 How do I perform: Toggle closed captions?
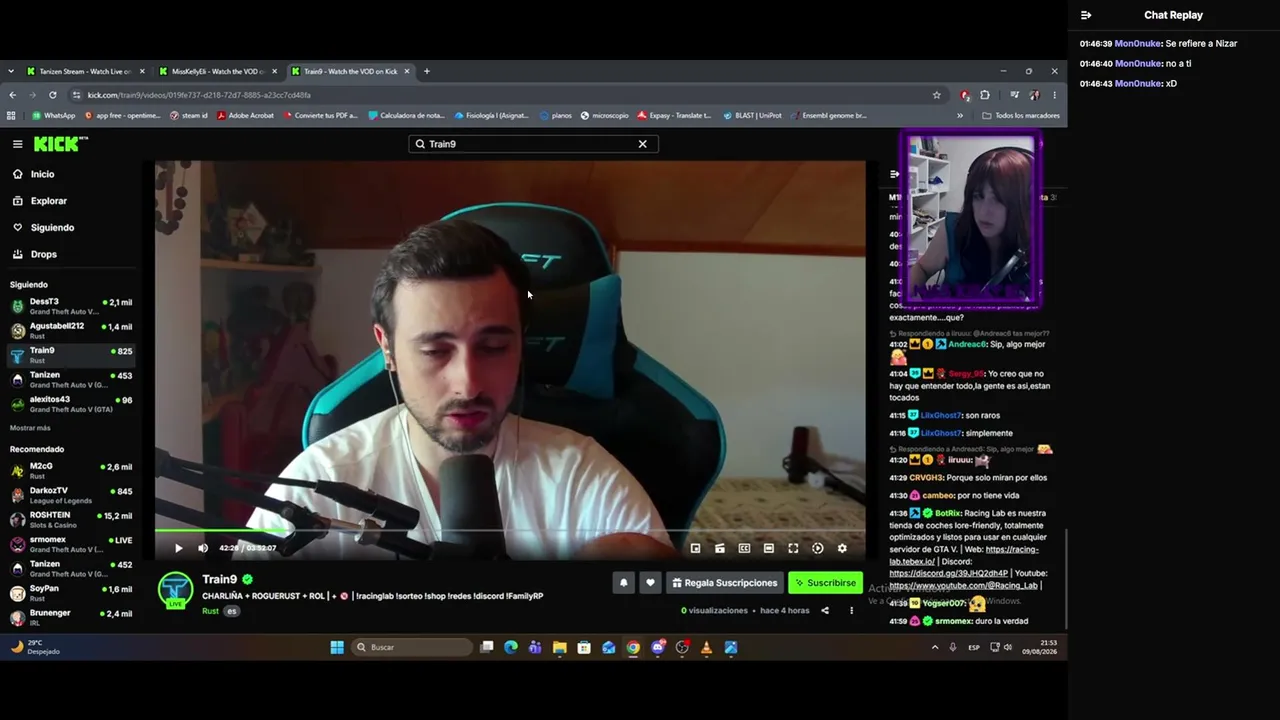pyautogui.click(x=744, y=548)
